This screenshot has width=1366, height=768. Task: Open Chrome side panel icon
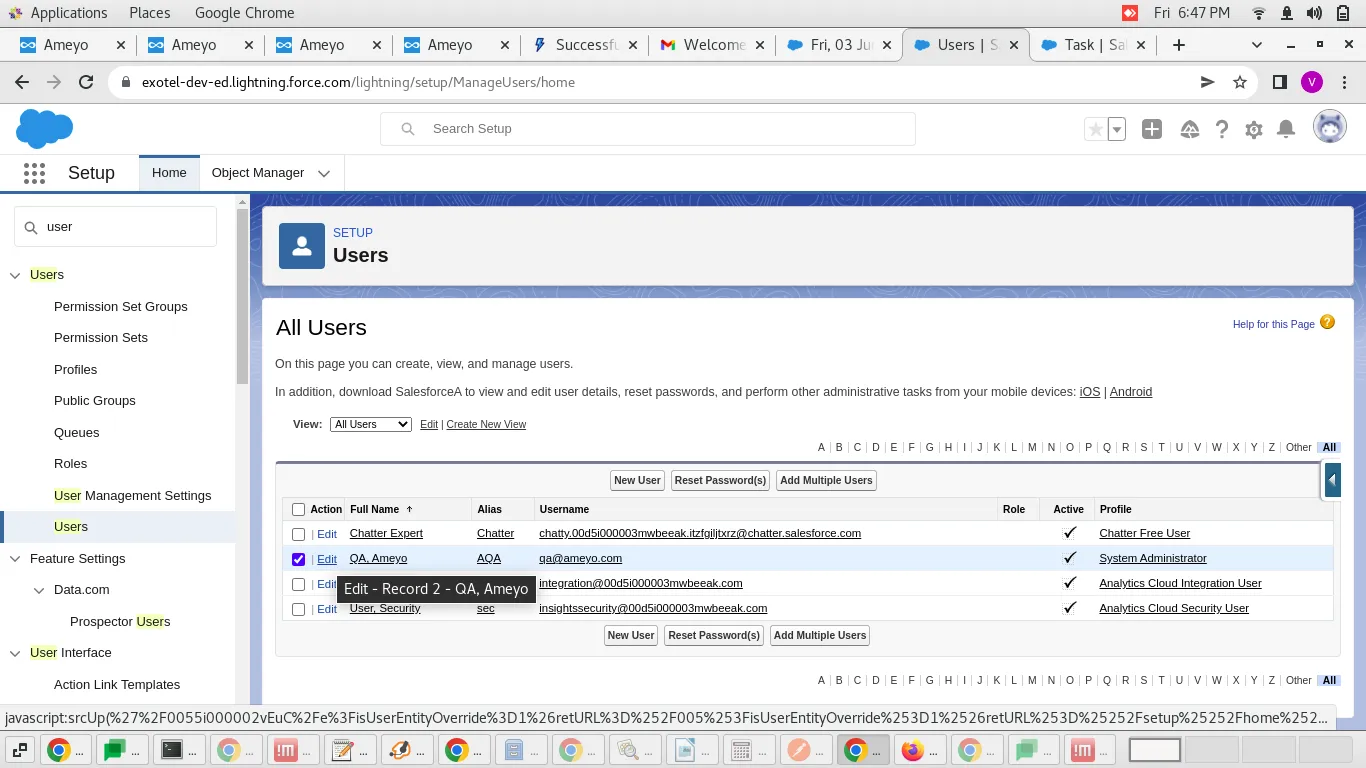(x=1279, y=82)
